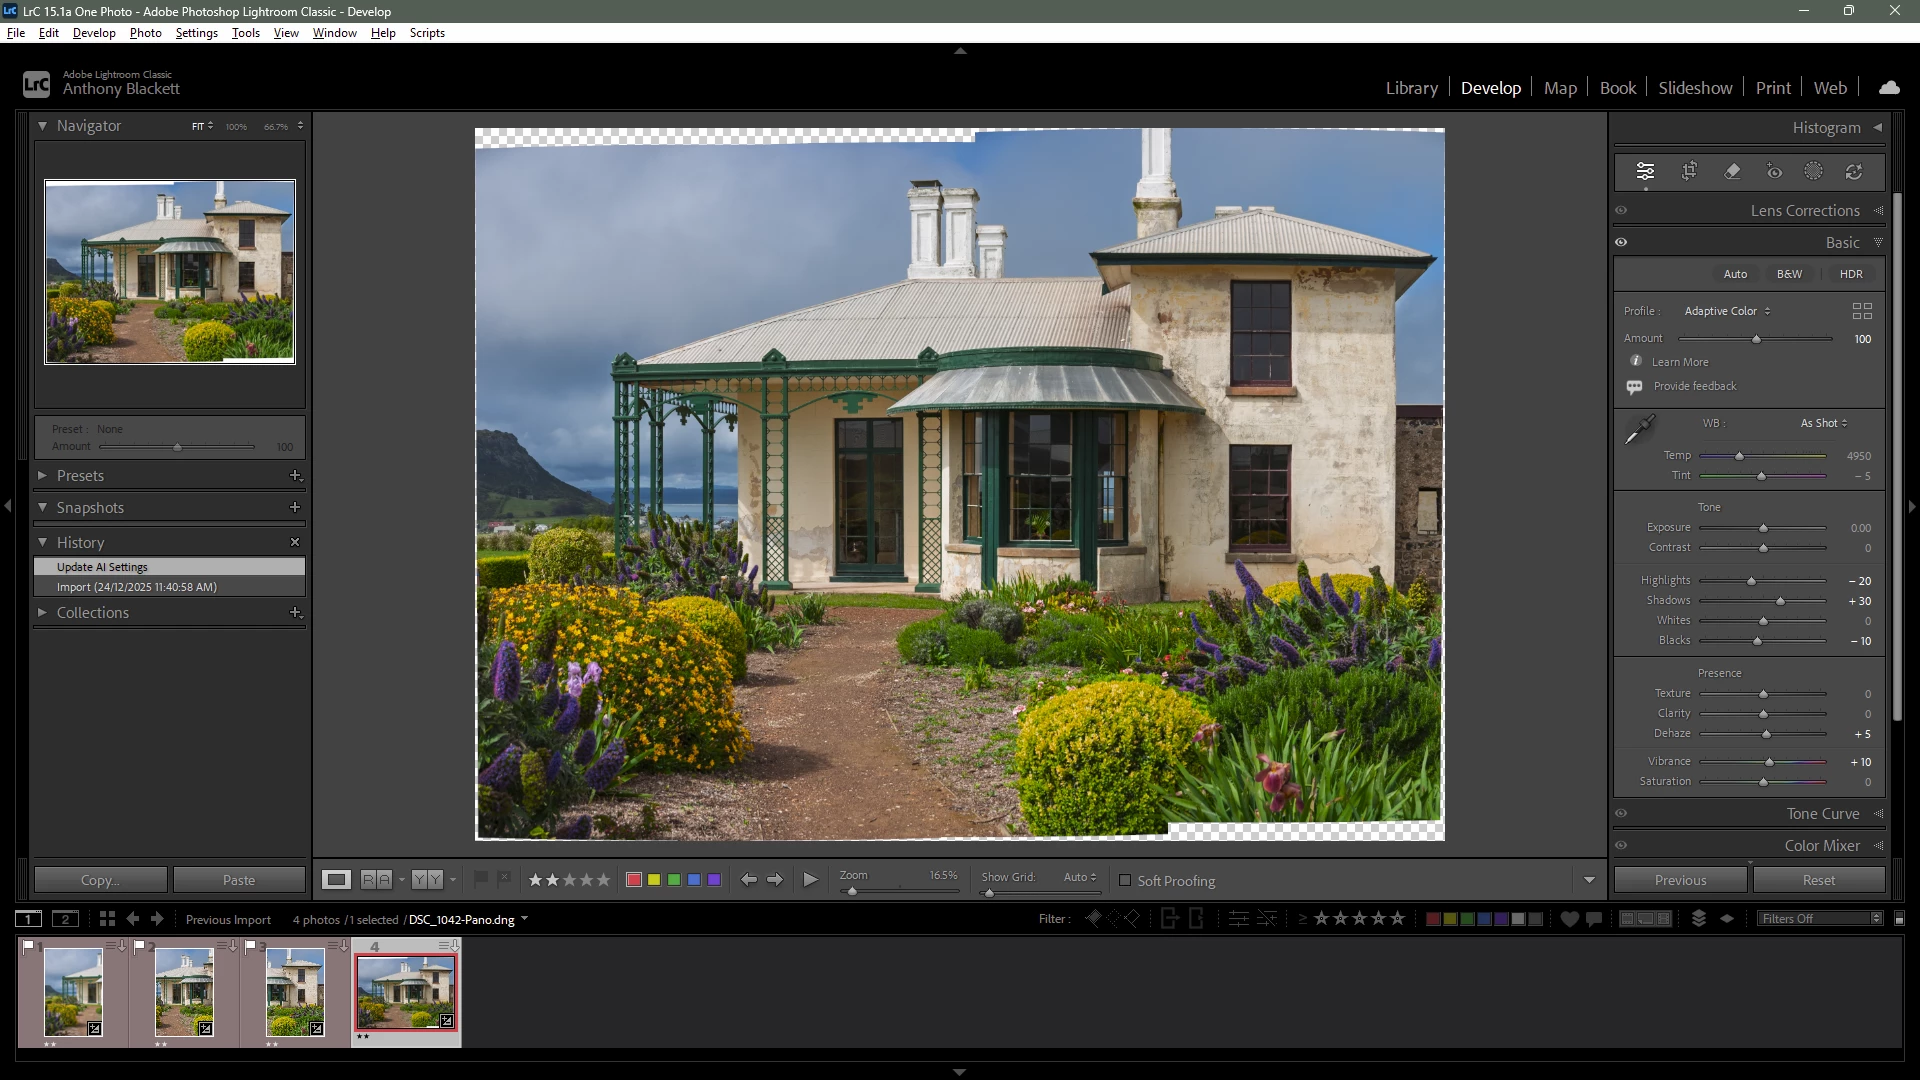
Task: Create a snapshot with plus icon
Action: click(295, 508)
